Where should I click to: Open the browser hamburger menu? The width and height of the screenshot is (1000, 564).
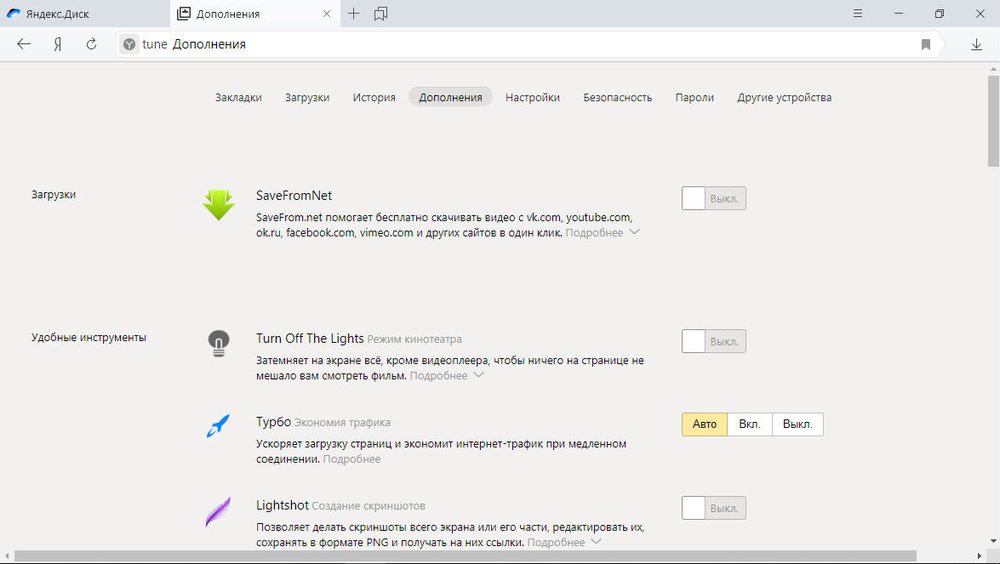(858, 13)
